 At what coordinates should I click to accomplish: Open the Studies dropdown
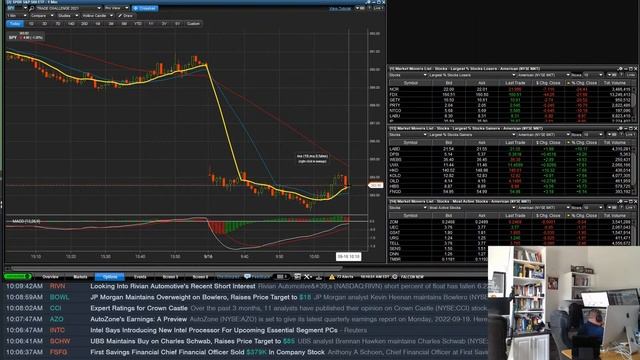[x=67, y=16]
